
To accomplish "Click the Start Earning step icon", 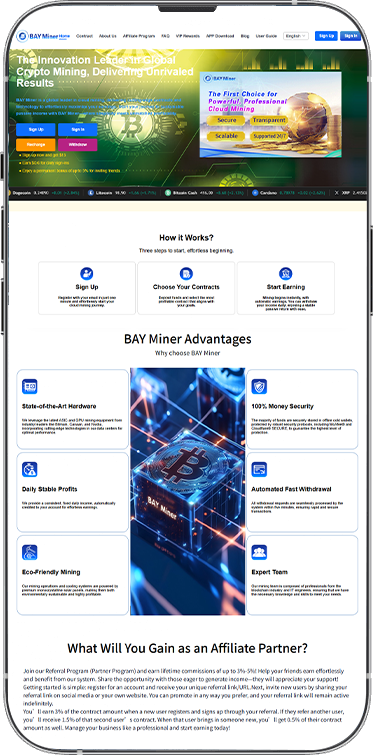I will point(285,273).
